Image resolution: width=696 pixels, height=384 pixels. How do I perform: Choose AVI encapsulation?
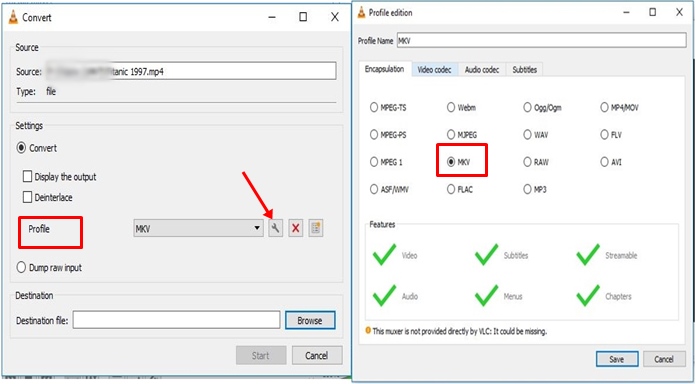point(604,162)
